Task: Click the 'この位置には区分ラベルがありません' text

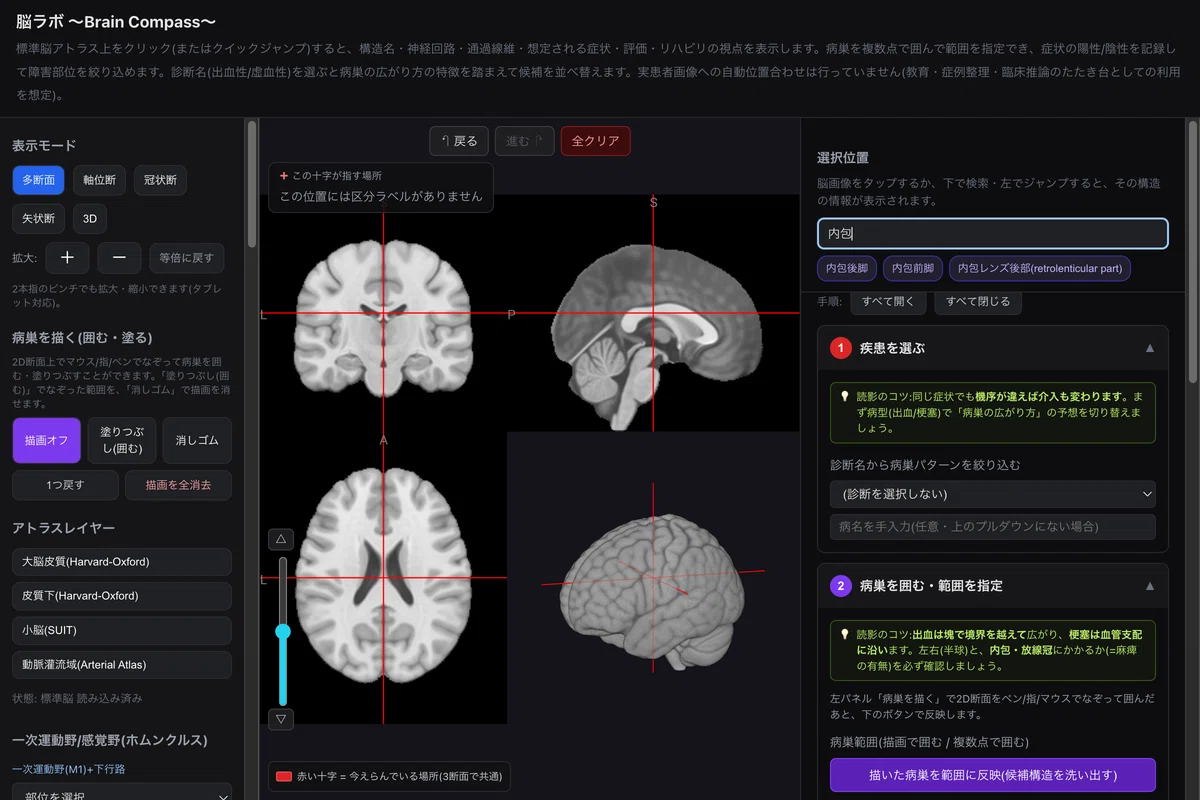Action: pos(381,196)
